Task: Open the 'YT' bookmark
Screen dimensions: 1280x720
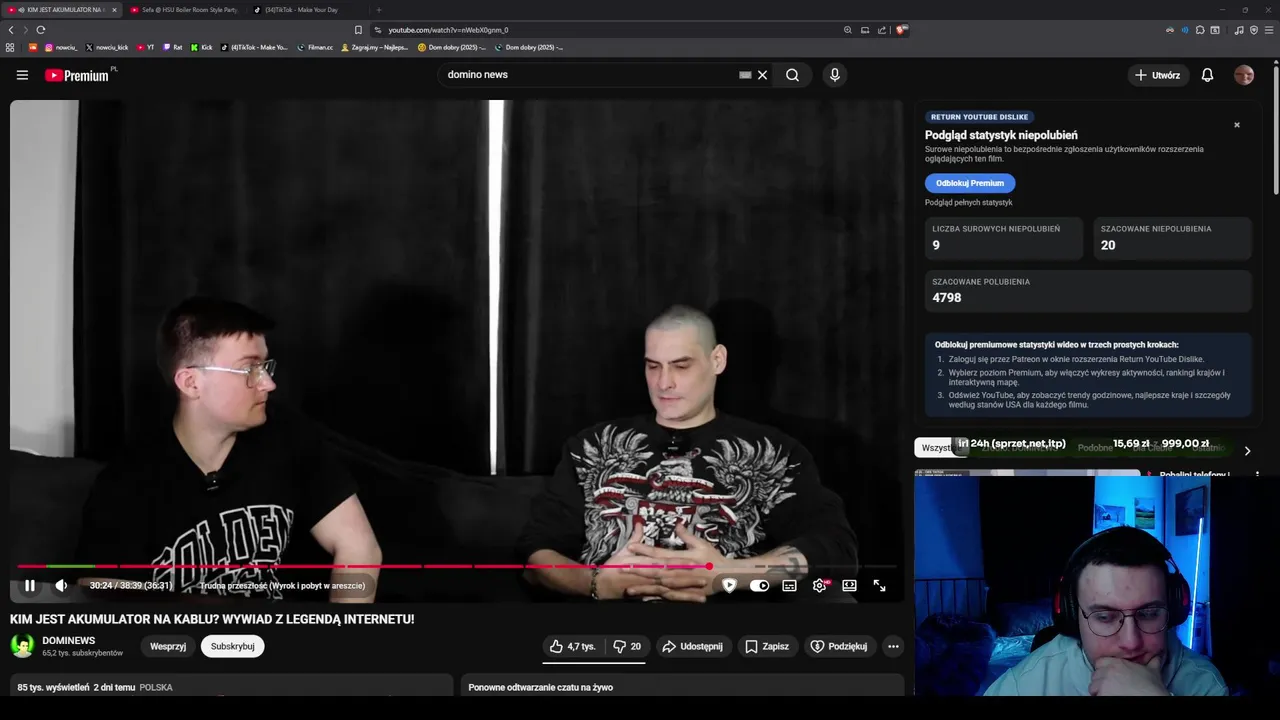Action: (145, 47)
